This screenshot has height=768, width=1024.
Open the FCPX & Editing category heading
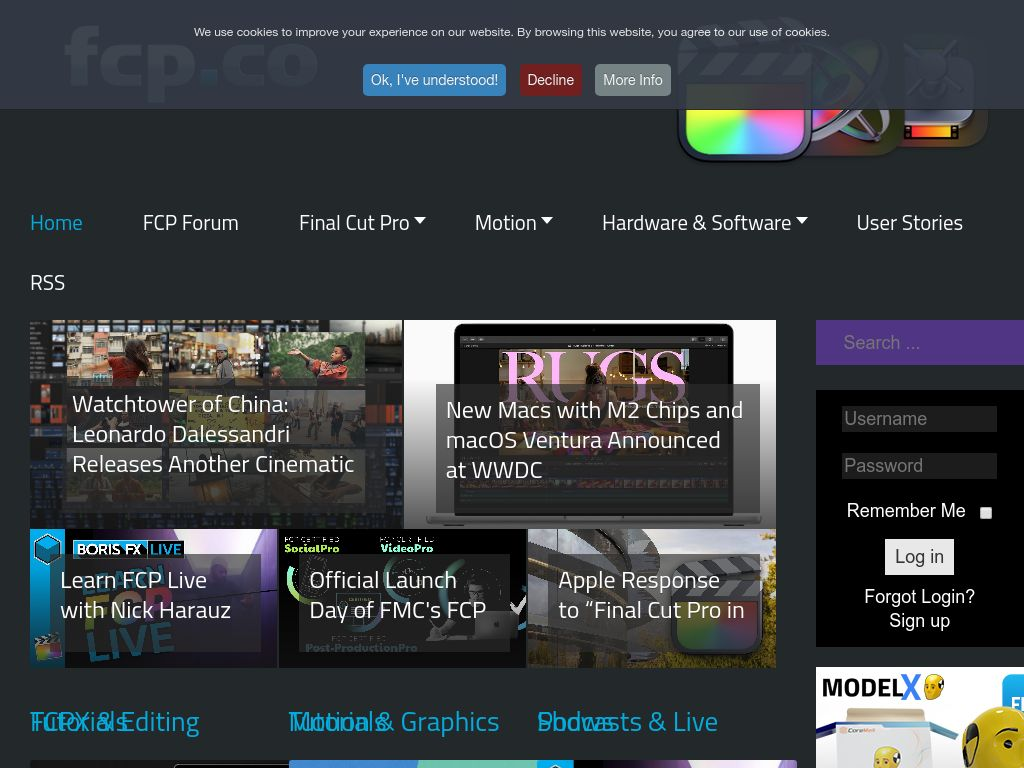coord(115,722)
